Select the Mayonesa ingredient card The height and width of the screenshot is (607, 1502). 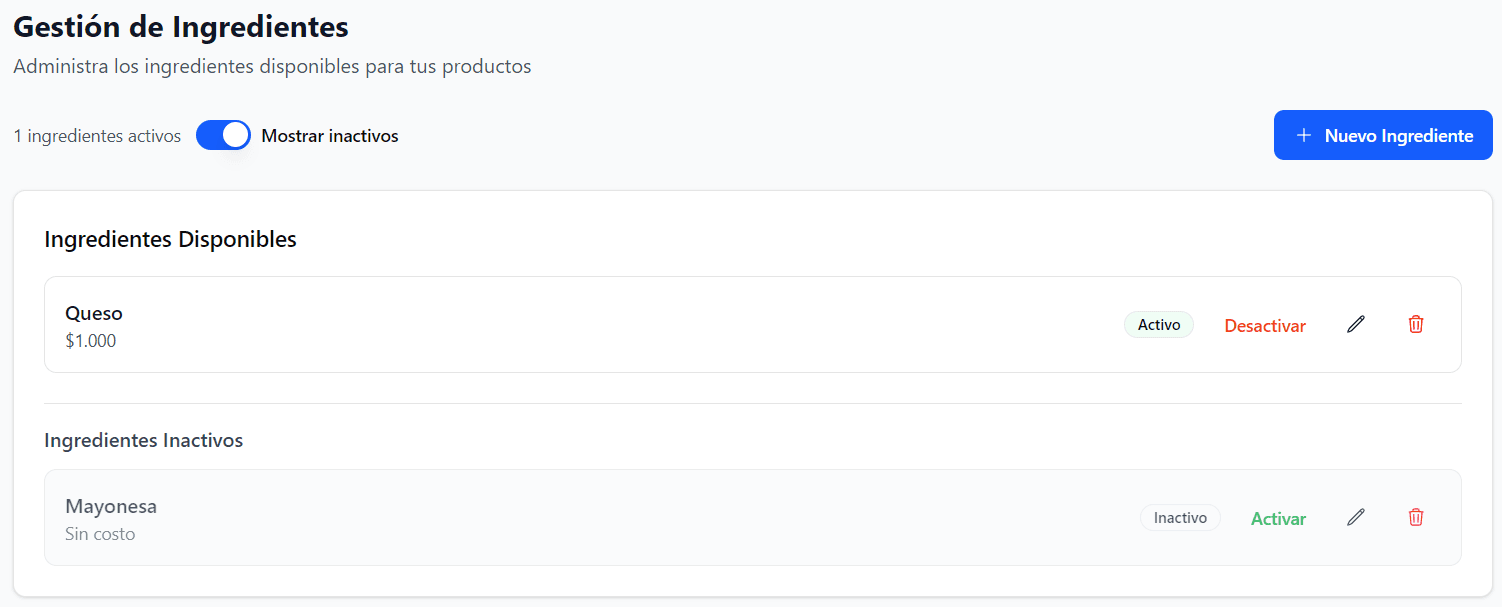point(600,517)
